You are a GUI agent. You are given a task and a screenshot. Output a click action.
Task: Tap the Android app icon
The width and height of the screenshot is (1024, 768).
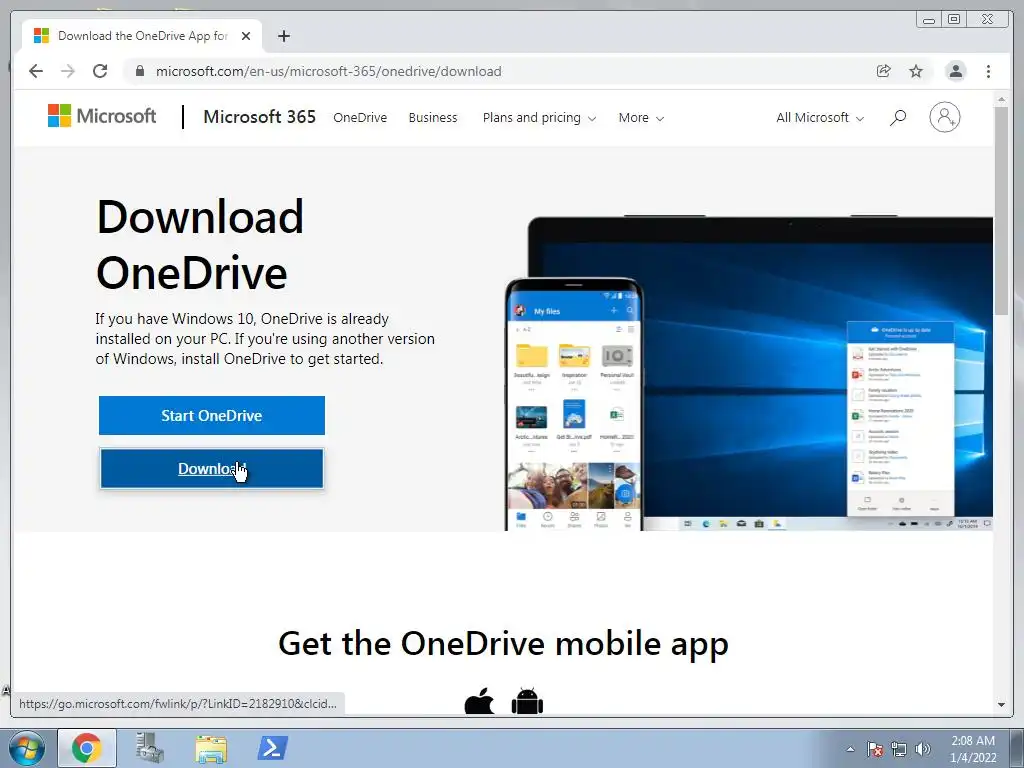pos(528,702)
